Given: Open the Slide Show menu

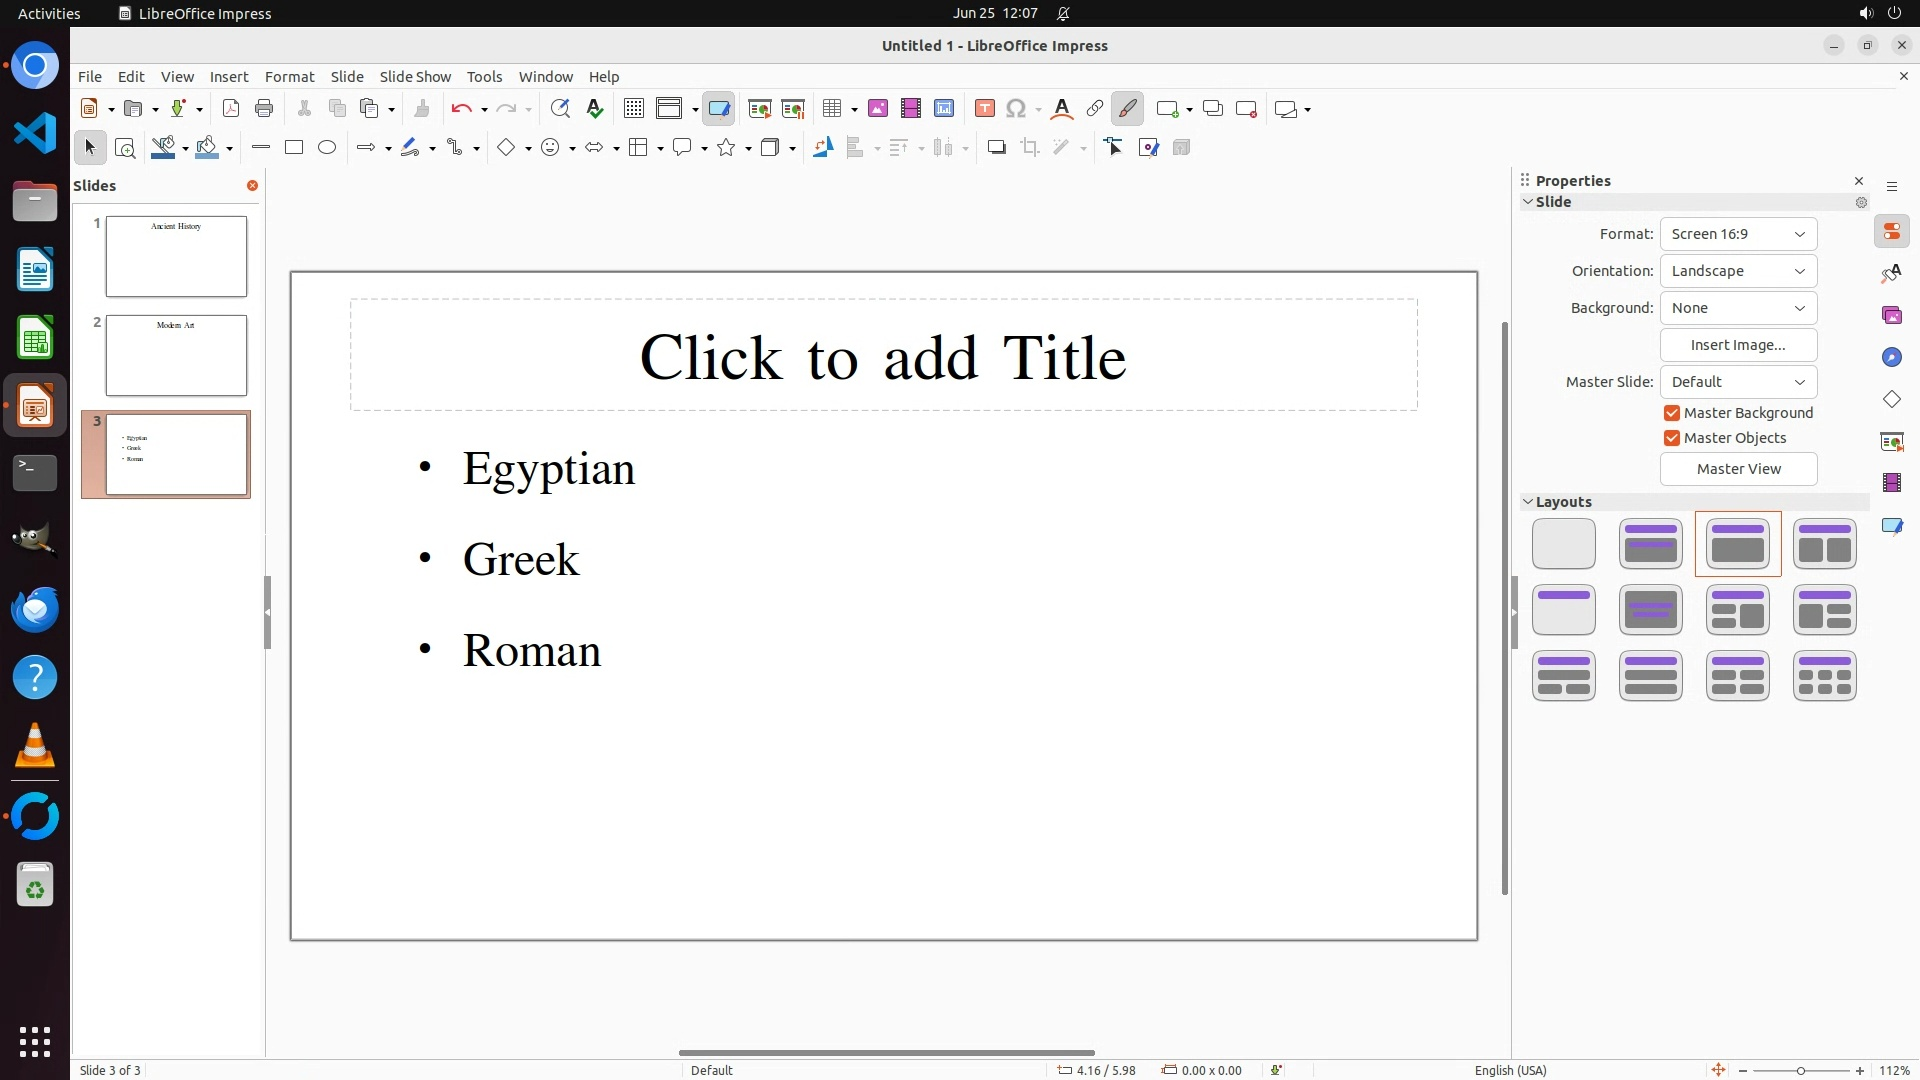Looking at the screenshot, I should tap(415, 77).
